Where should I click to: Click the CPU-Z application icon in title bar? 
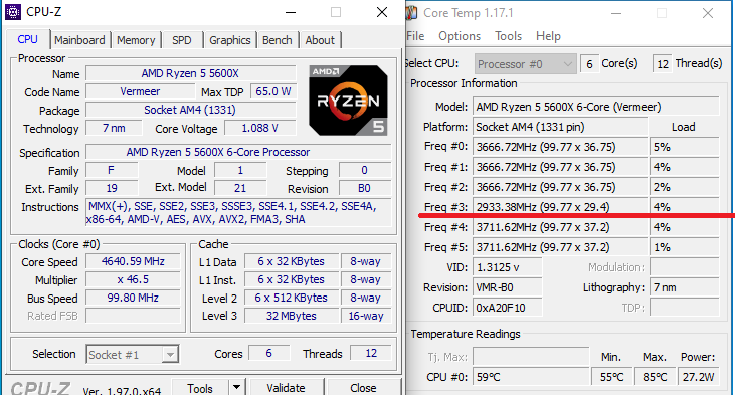click(13, 12)
